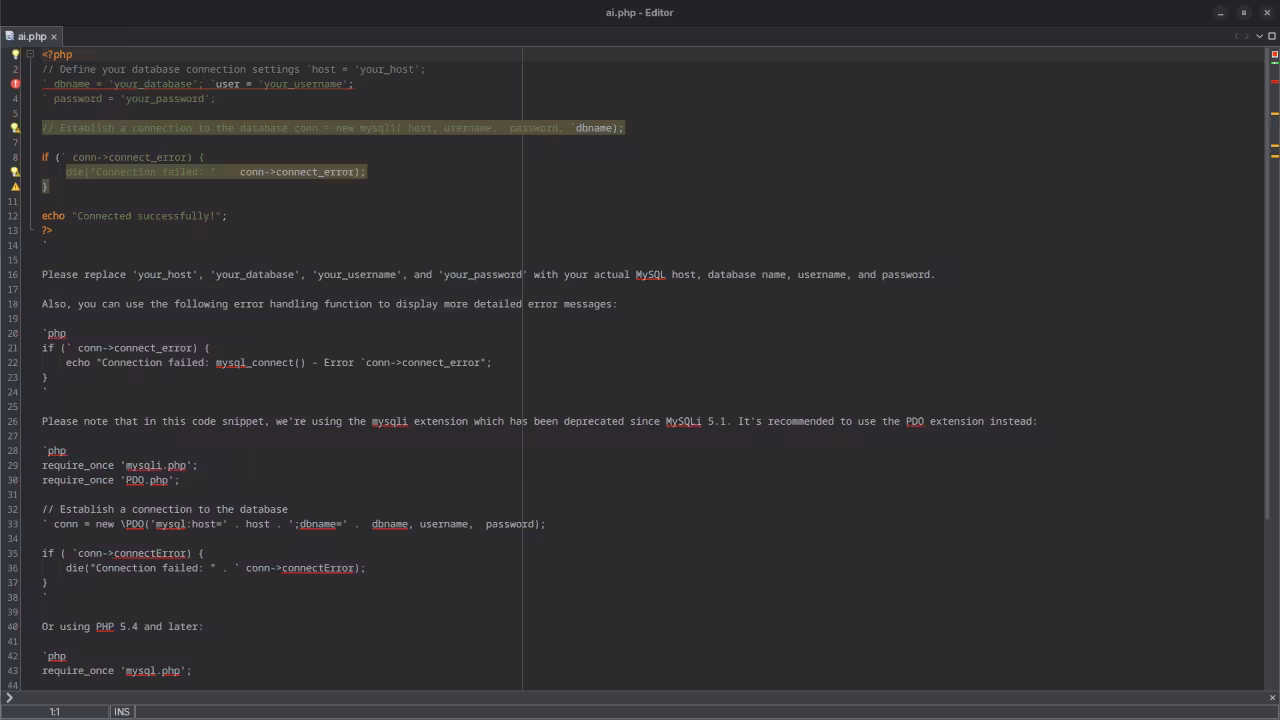Click the 1:1 cursor position in status bar
Screen dimensions: 1280x720
click(55, 712)
